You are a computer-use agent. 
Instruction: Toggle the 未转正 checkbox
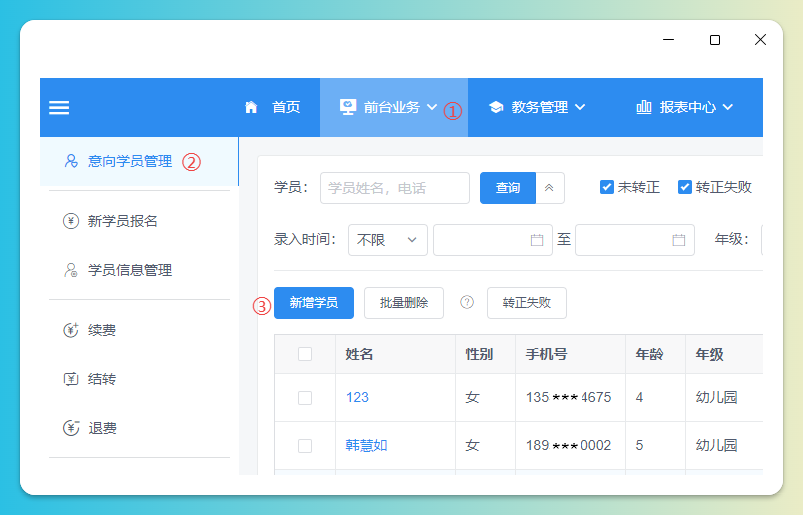tap(606, 187)
